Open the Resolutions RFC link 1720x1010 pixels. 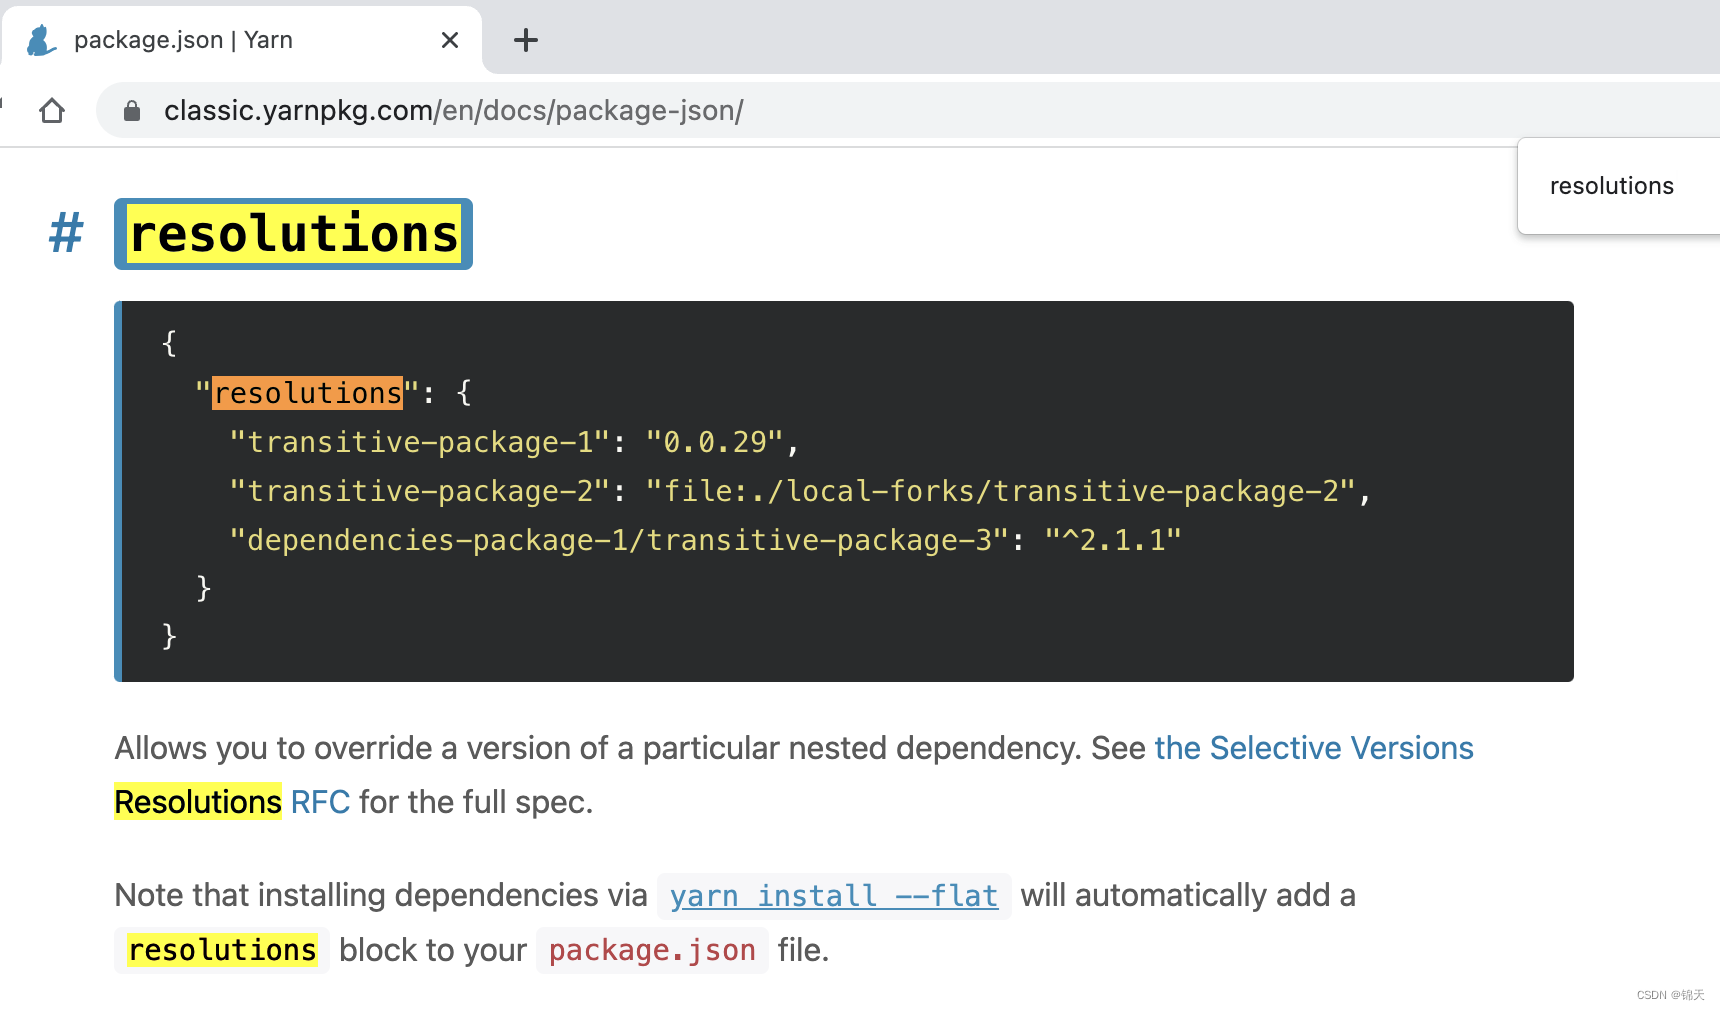232,802
